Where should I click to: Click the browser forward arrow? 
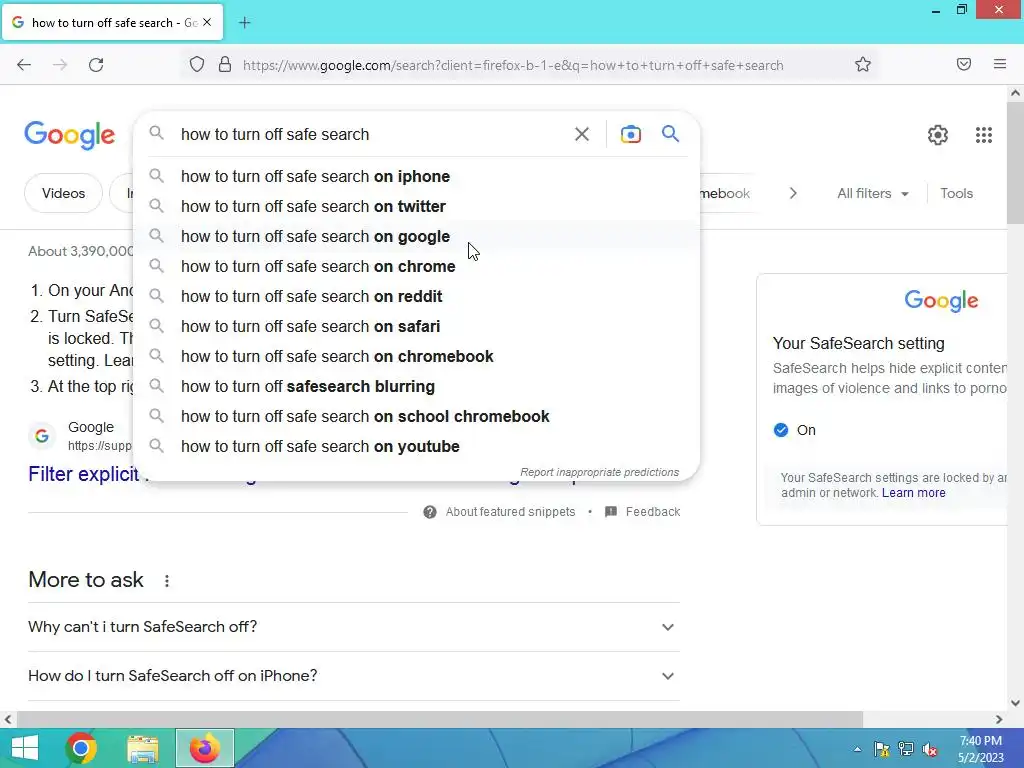point(60,65)
